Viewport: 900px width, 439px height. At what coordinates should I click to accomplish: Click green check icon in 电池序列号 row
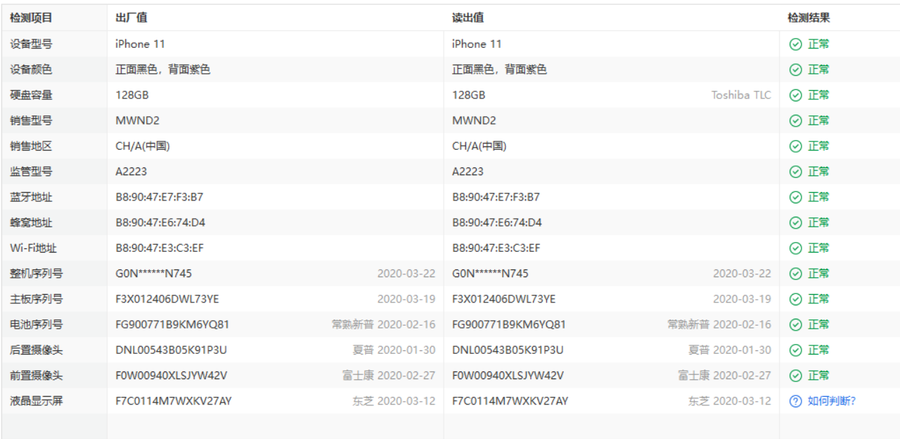click(x=796, y=325)
